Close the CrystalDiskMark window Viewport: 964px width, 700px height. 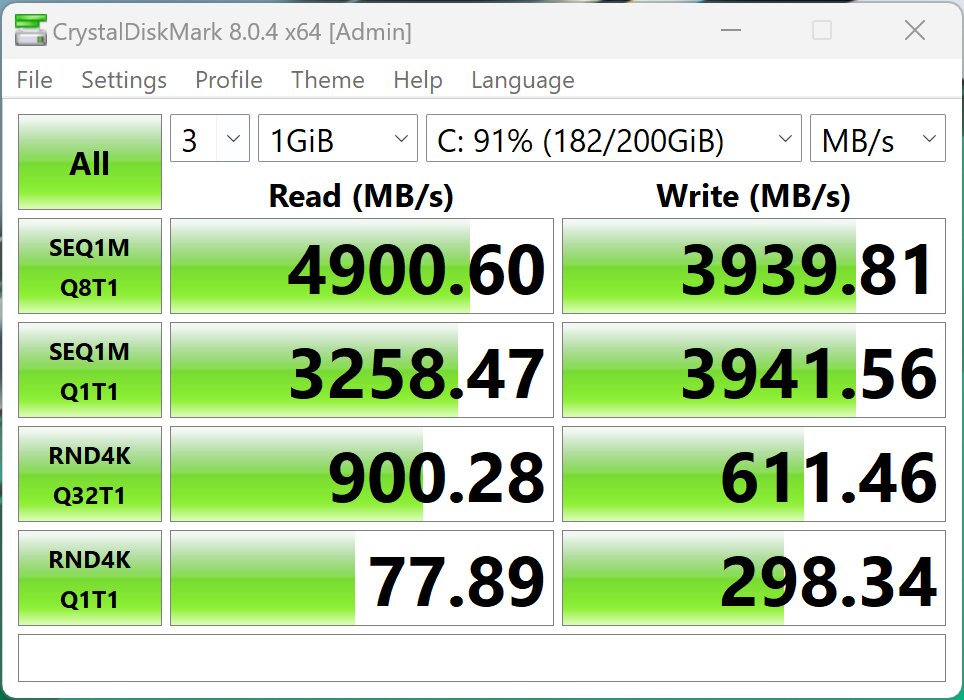point(915,30)
